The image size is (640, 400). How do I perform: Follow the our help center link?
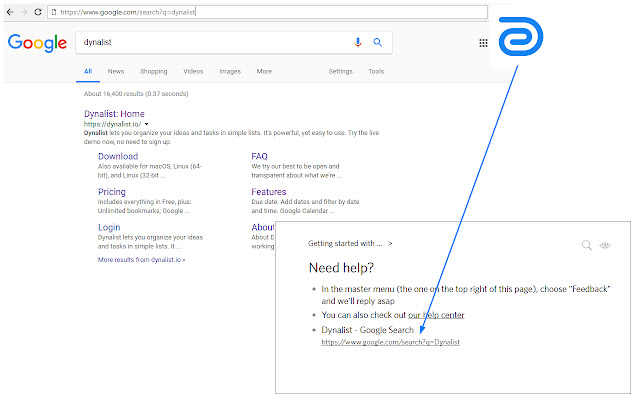(x=436, y=315)
